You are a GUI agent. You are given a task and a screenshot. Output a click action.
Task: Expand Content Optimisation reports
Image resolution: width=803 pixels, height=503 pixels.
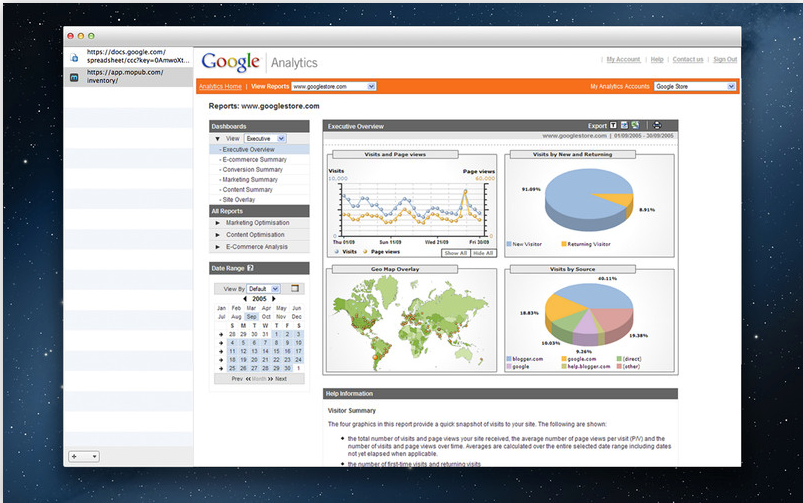click(218, 235)
